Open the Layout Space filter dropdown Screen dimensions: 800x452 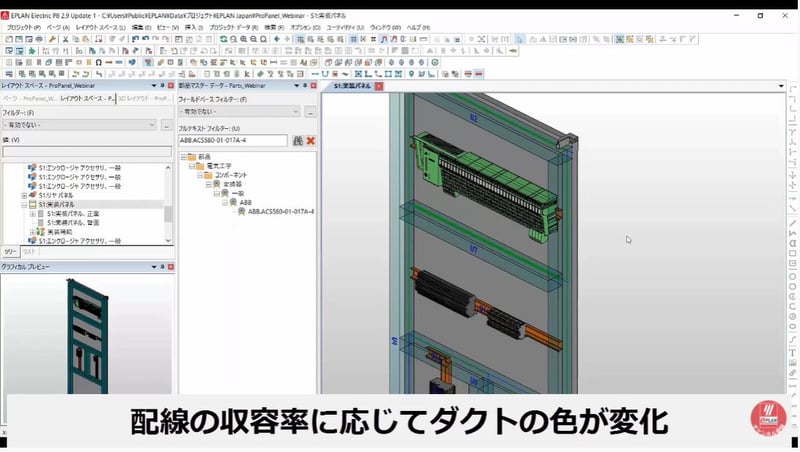tap(152, 124)
